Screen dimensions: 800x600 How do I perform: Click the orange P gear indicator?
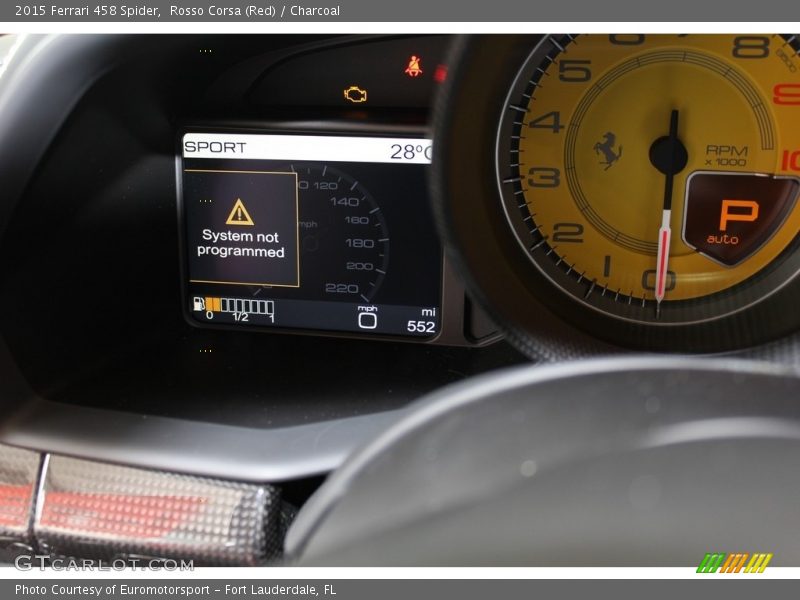(x=739, y=214)
